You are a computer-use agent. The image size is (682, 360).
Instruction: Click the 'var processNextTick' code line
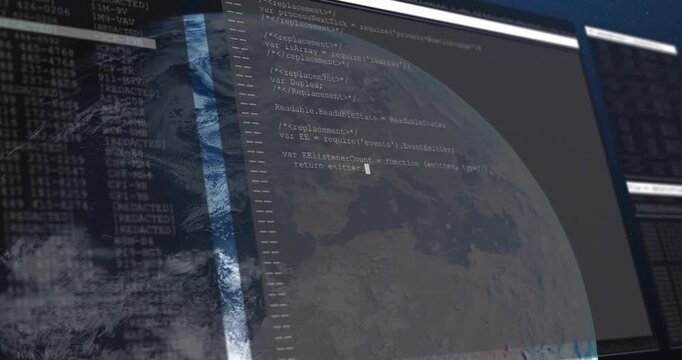pos(371,30)
